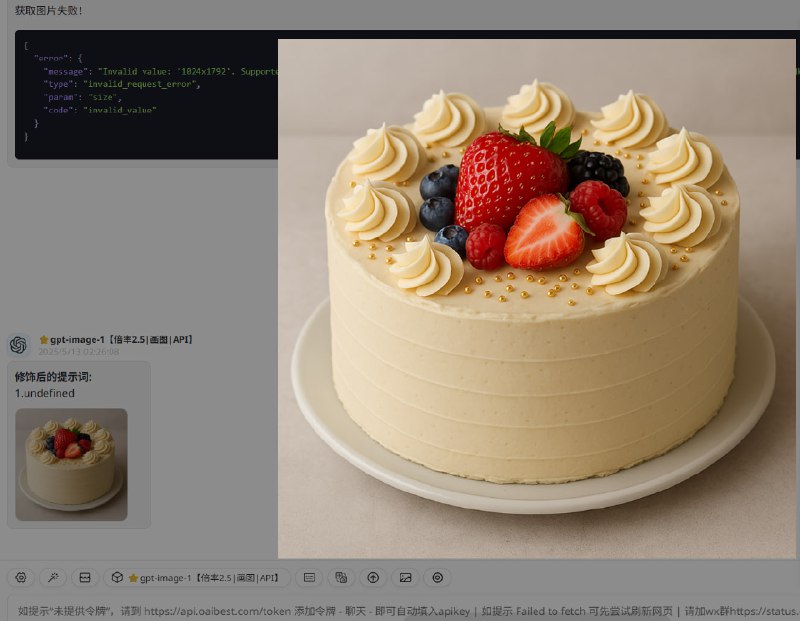Click the theme switcher icon in the toolbar
Image resolution: width=800 pixels, height=621 pixels.
85,578
